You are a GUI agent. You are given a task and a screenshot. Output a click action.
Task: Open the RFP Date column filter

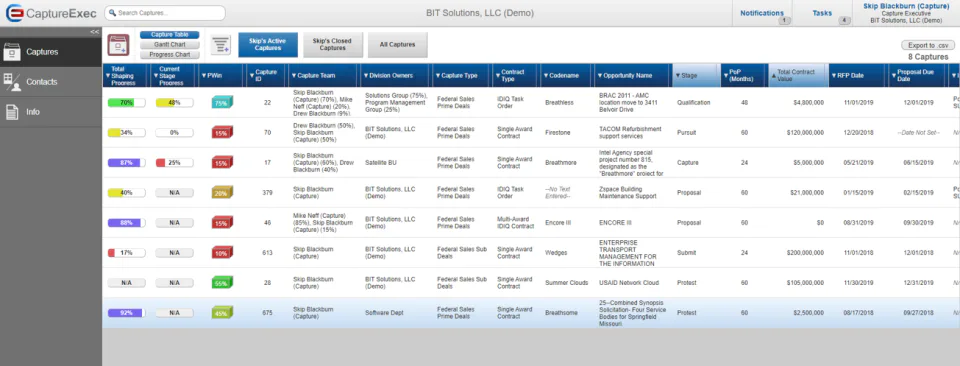833,76
